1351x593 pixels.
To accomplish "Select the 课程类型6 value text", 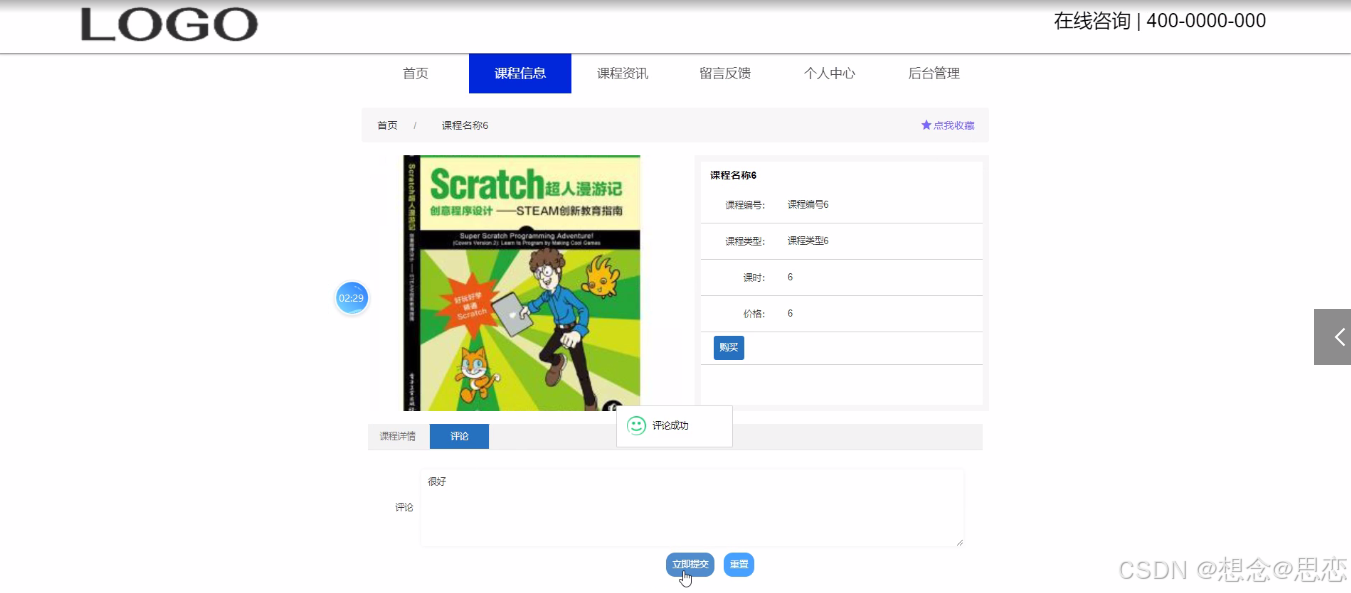I will point(808,241).
